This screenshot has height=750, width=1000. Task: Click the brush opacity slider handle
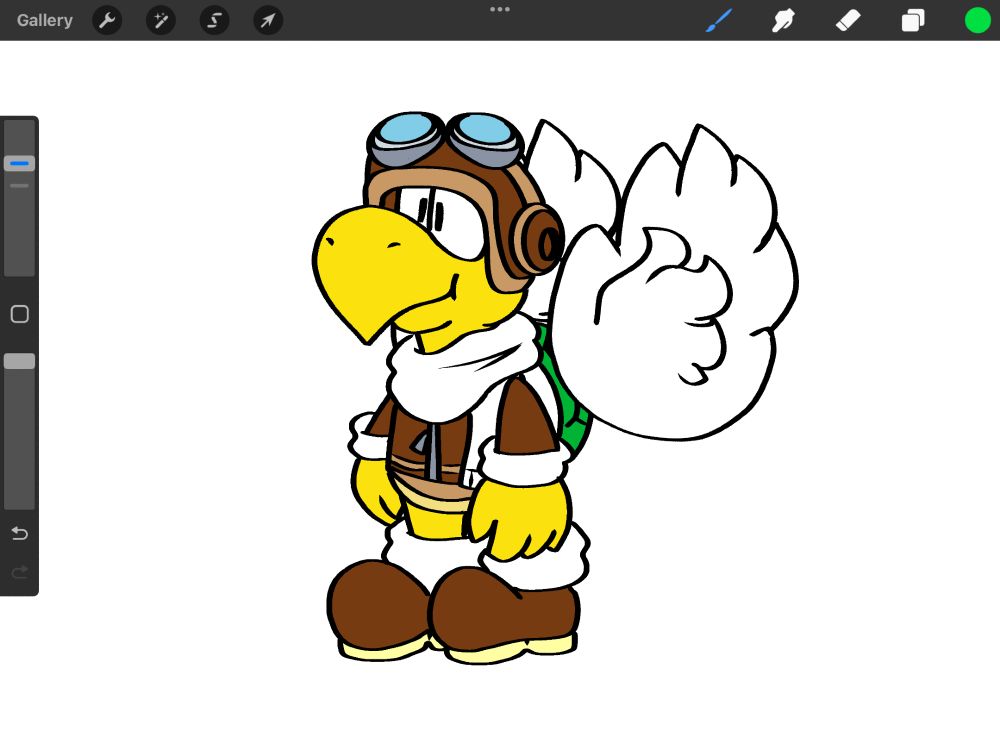coord(19,361)
